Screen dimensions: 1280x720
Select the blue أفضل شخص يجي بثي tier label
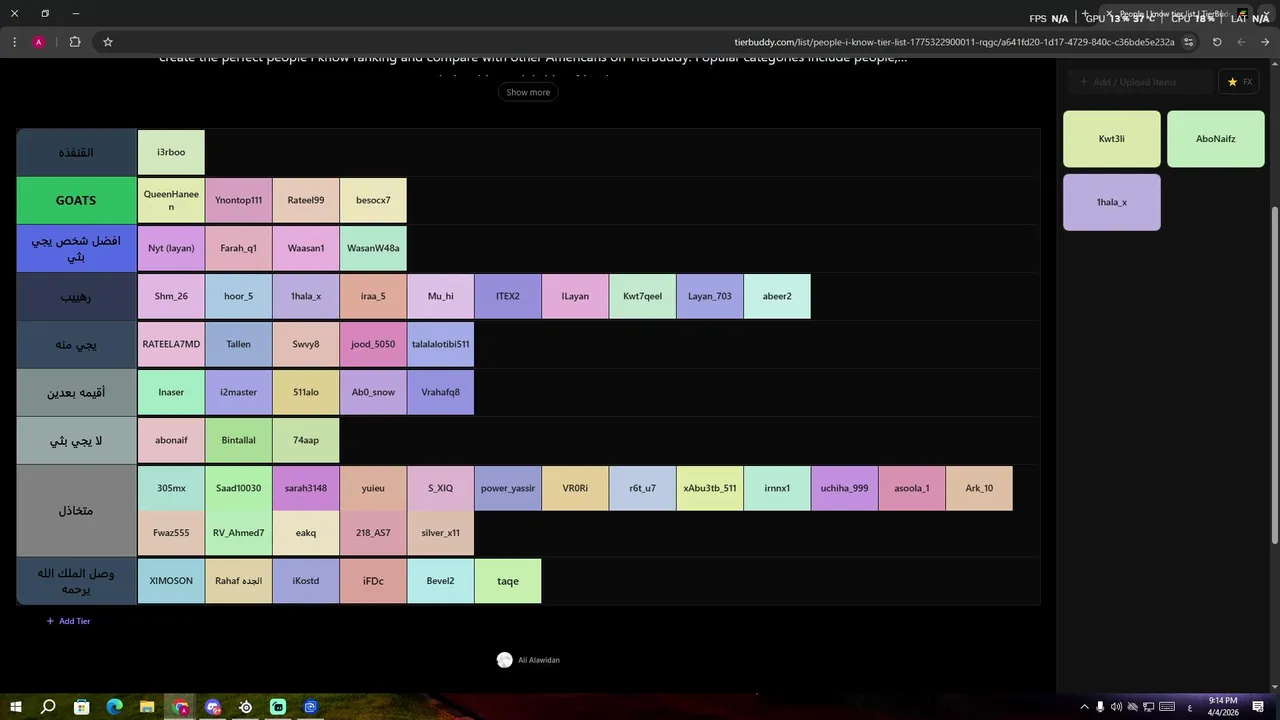point(76,248)
